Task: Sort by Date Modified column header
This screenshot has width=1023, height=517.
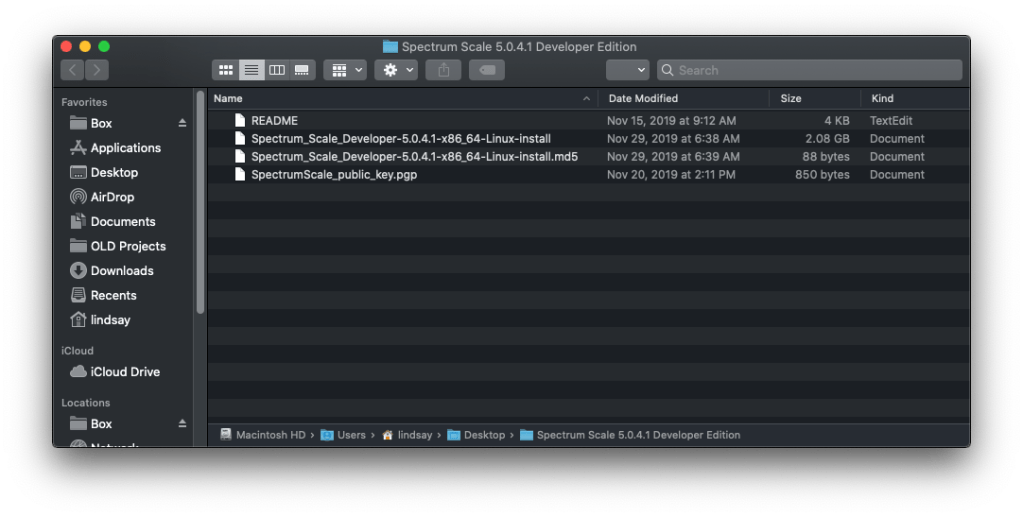Action: tap(643, 98)
